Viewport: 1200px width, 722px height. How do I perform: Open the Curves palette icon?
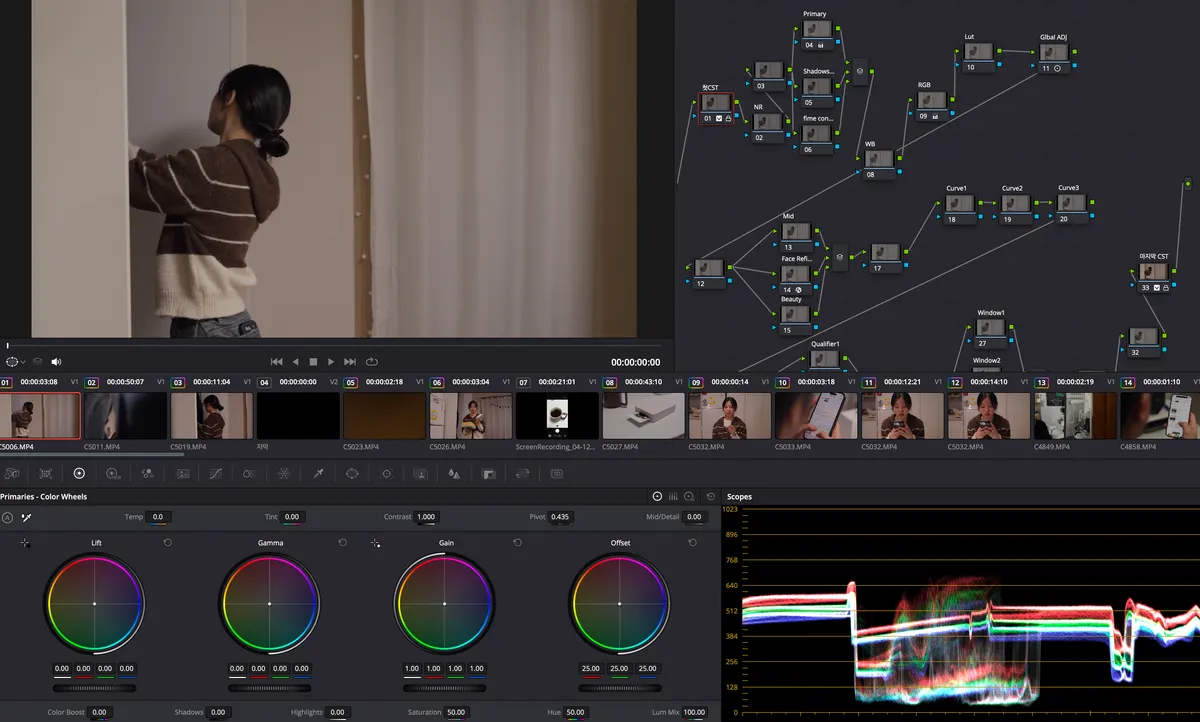tap(215, 473)
